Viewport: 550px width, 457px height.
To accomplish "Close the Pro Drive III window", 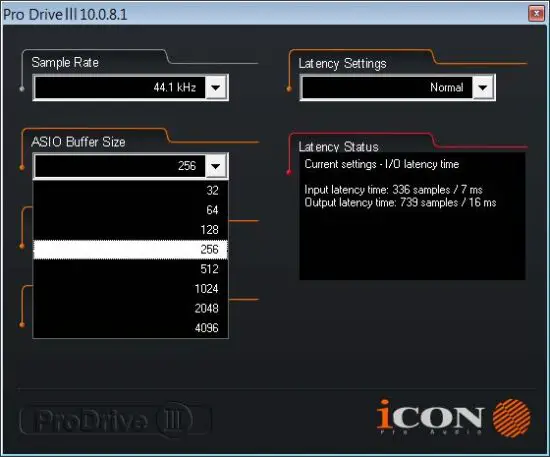I will (536, 14).
